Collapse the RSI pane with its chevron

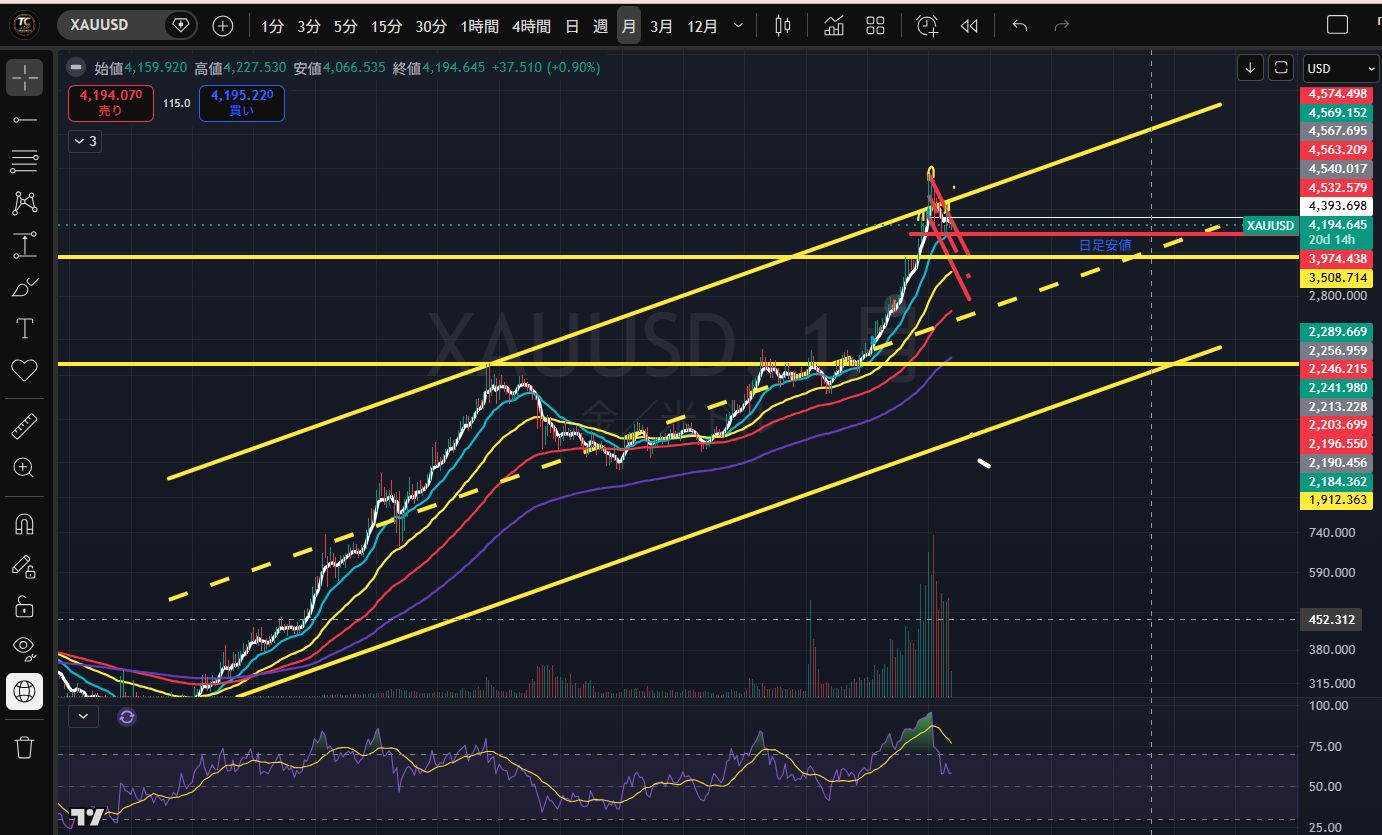pos(84,716)
